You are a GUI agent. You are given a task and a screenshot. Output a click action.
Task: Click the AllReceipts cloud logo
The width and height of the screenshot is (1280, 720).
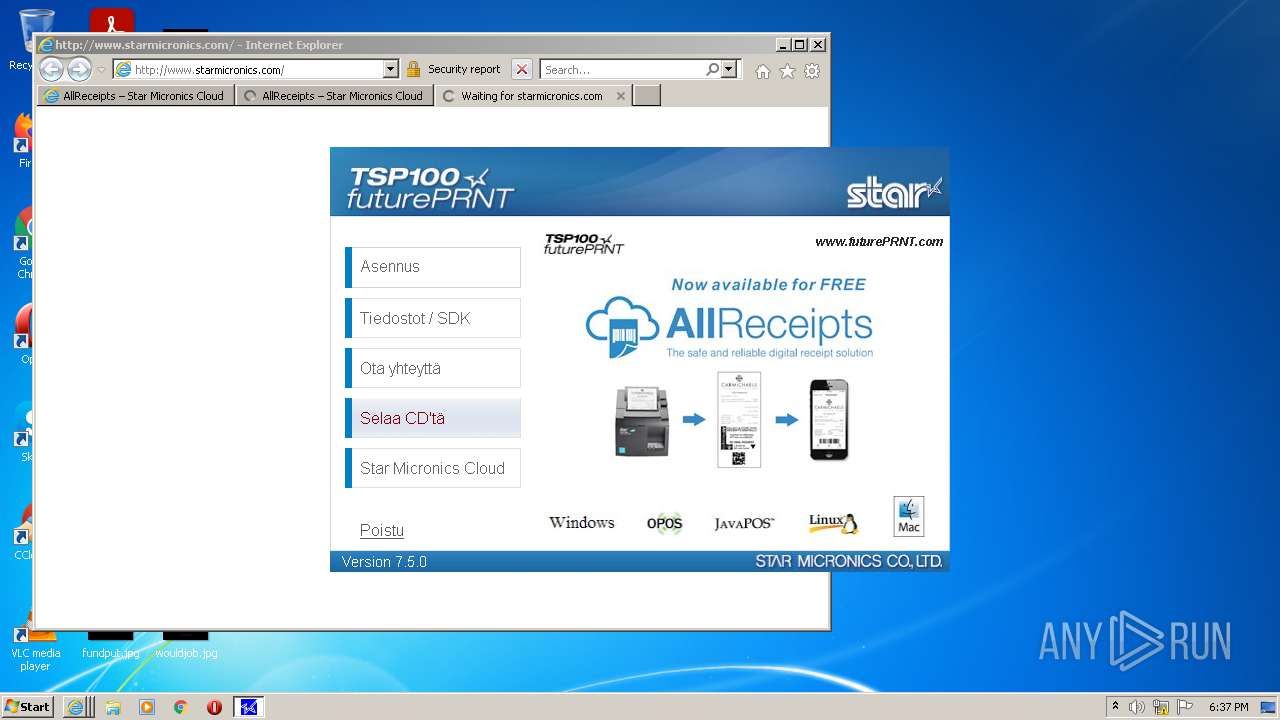pyautogui.click(x=729, y=327)
